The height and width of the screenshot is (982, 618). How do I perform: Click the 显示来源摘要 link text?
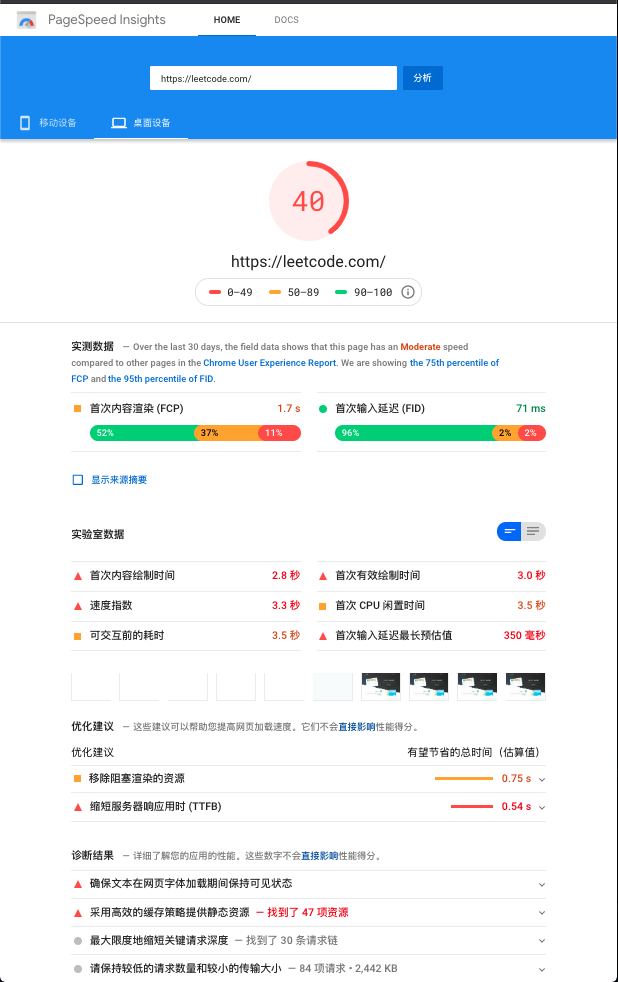119,480
